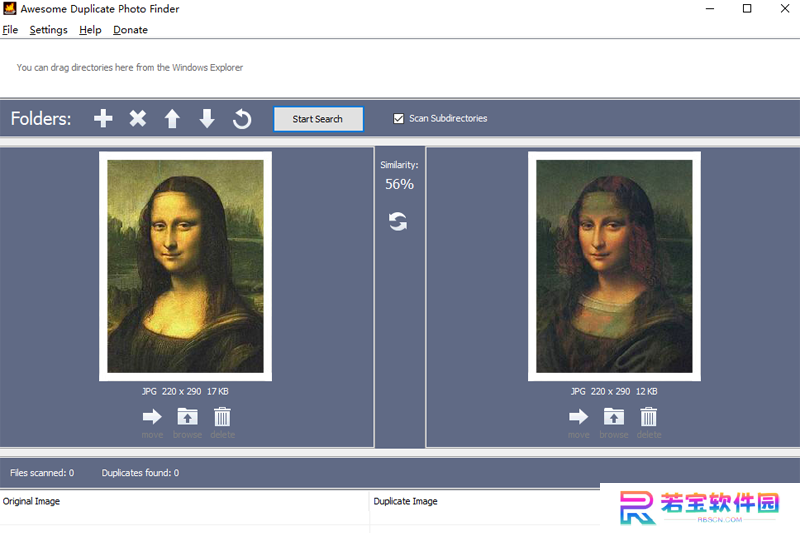
Task: Minimize the Awesome Duplicate Photo Finder window
Action: (x=710, y=9)
